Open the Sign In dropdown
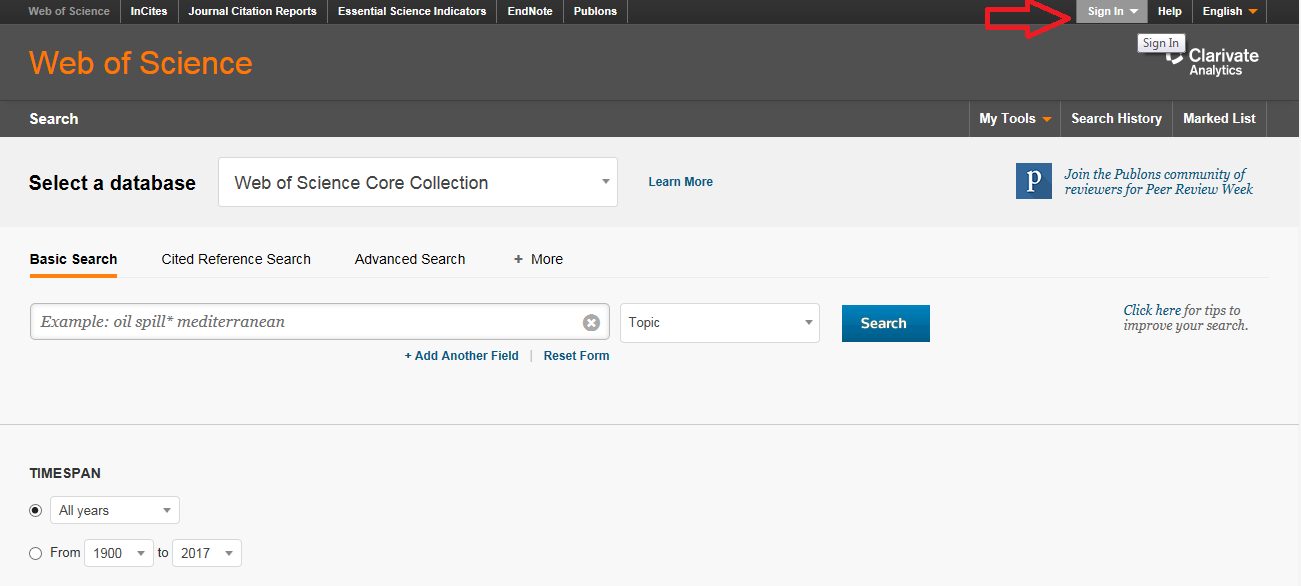The image size is (1301, 586). pyautogui.click(x=1112, y=12)
